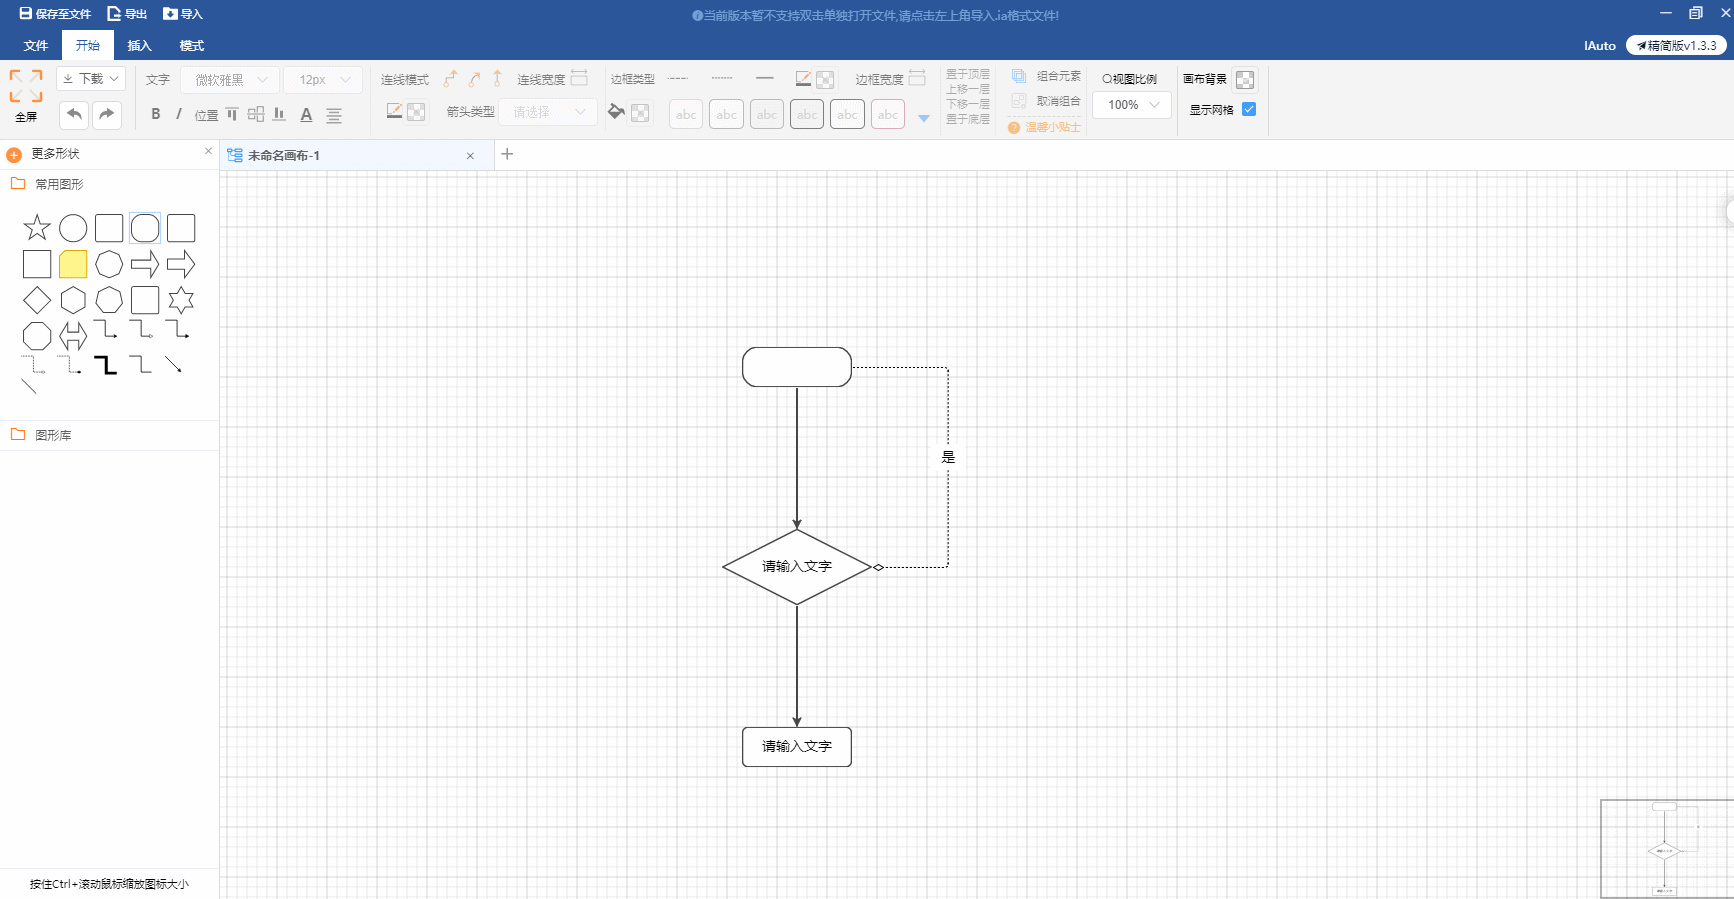Viewport: 1734px width, 899px height.
Task: Toggle bold text formatting
Action: 155,114
